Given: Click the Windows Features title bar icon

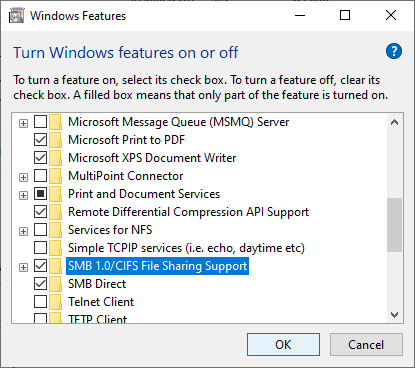Looking at the screenshot, I should [x=16, y=16].
